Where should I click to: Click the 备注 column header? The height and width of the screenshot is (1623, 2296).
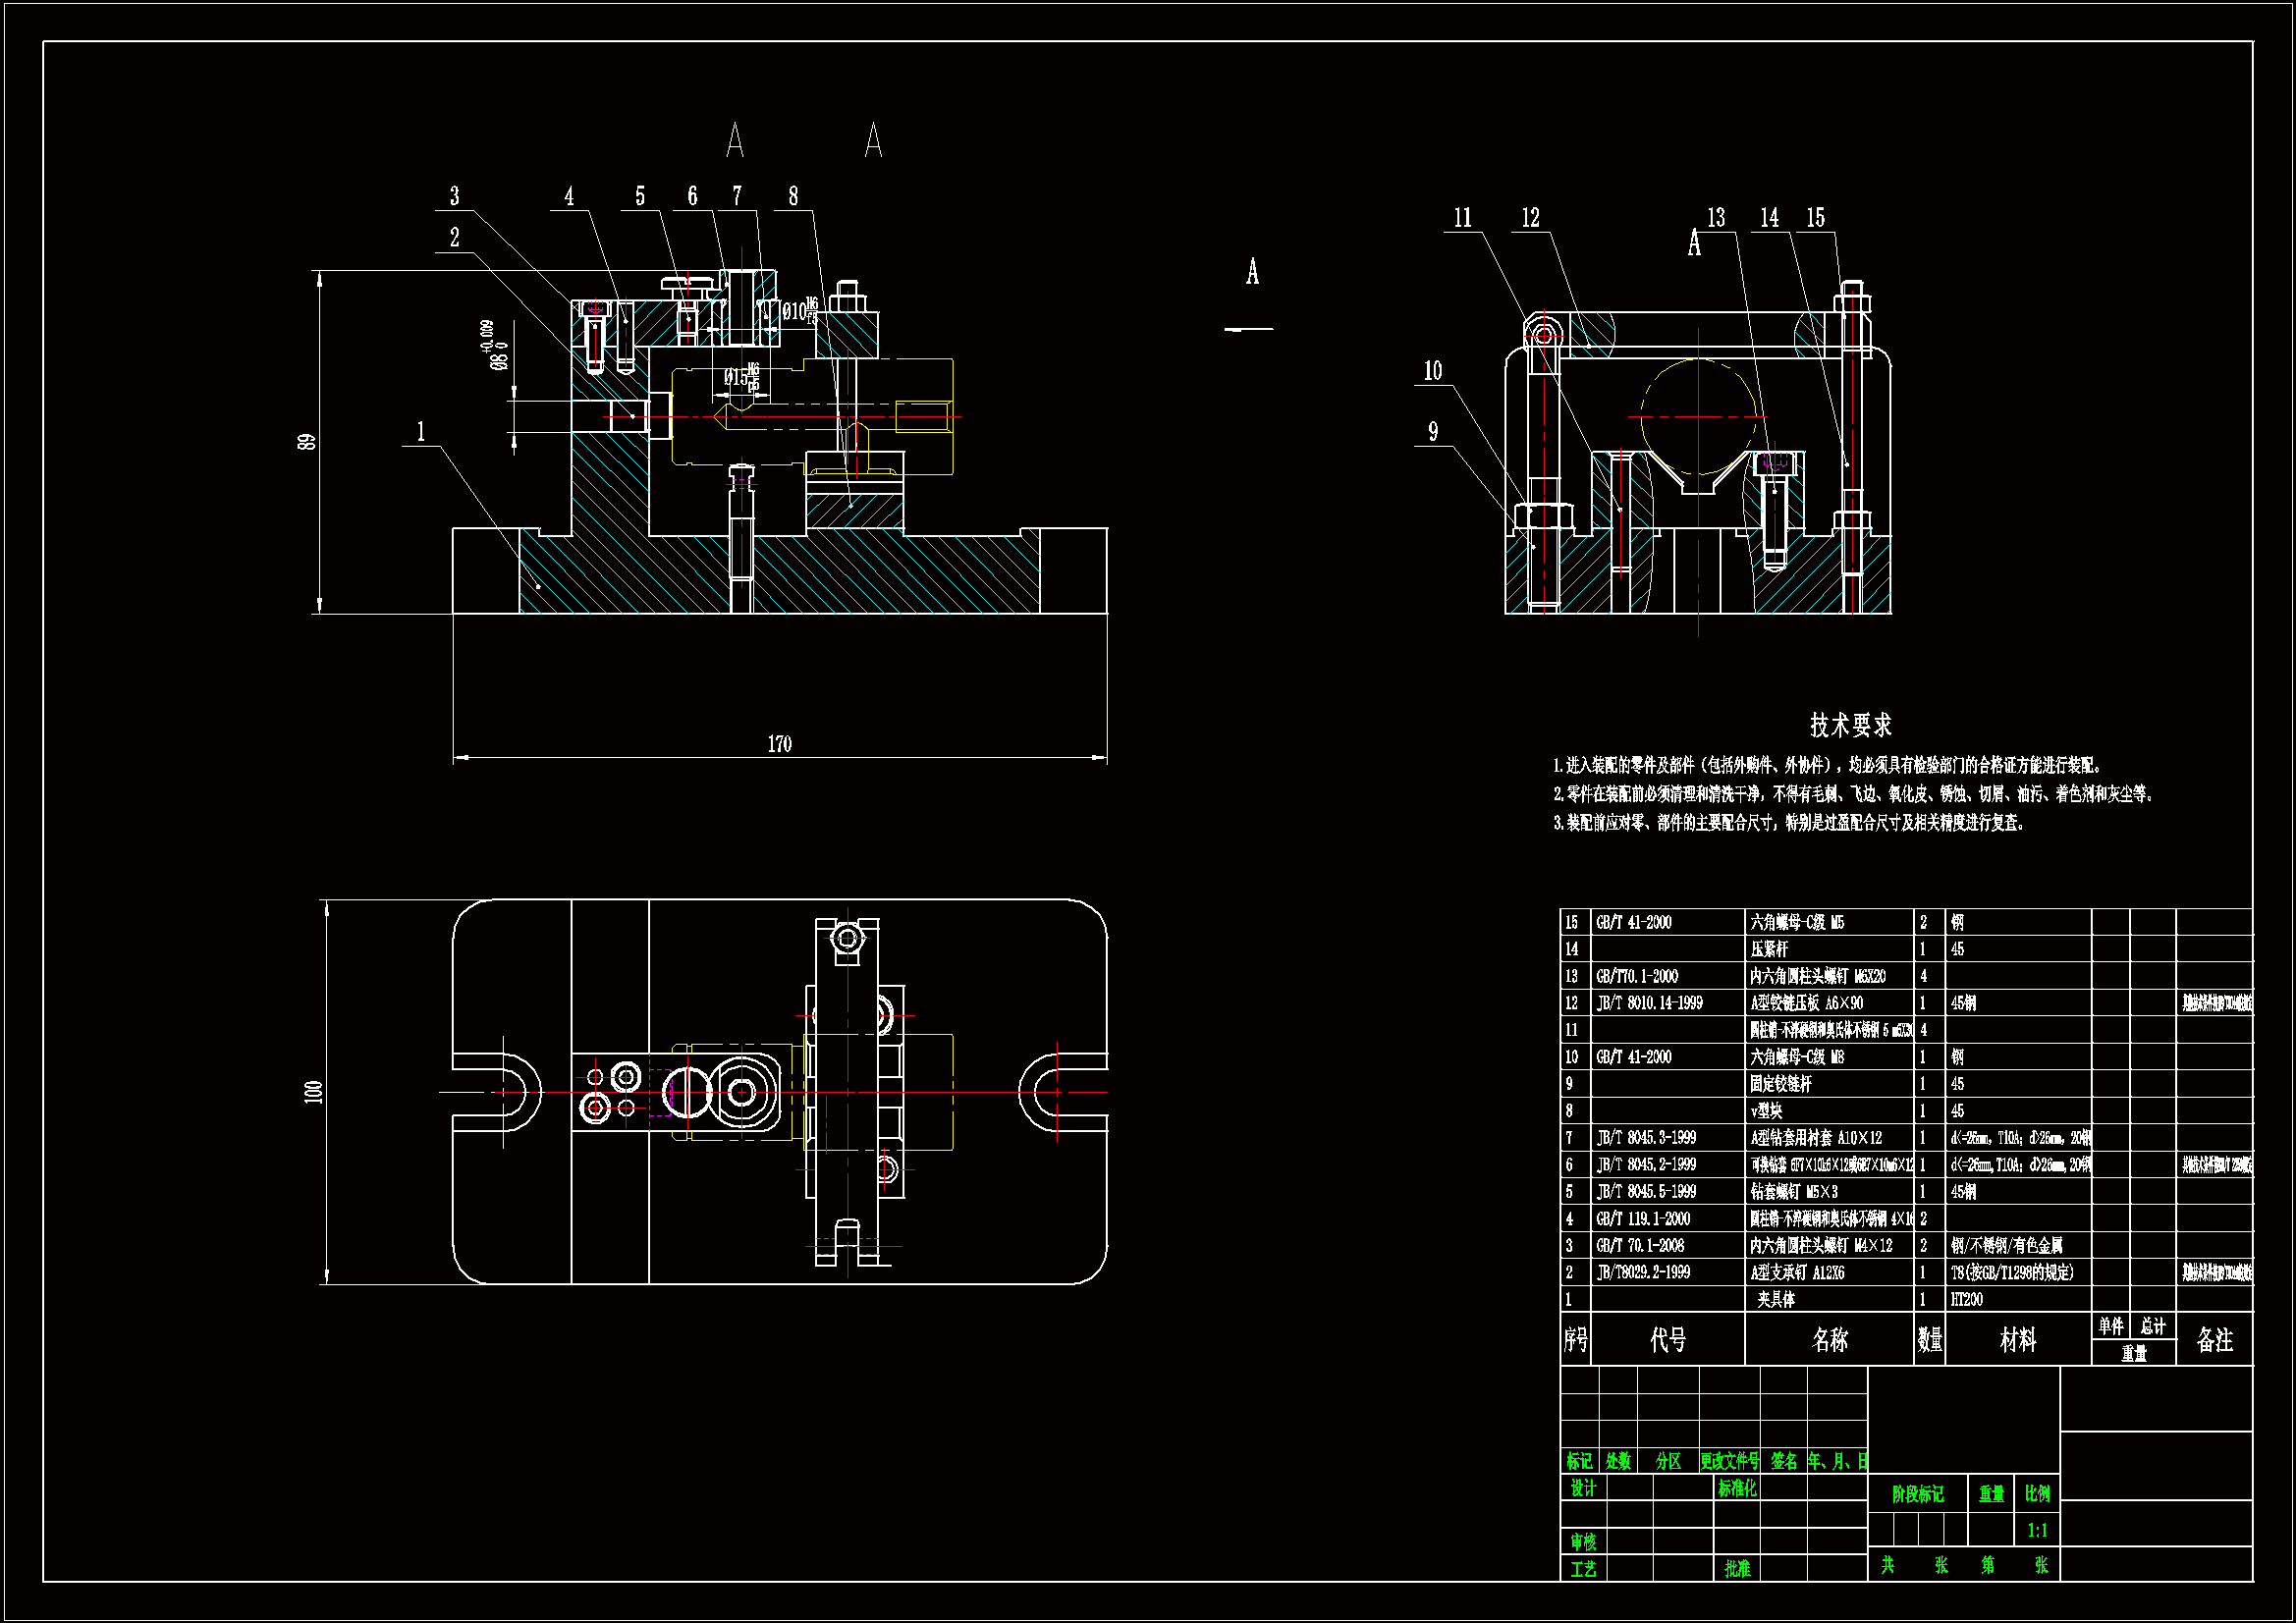[x=2214, y=1340]
